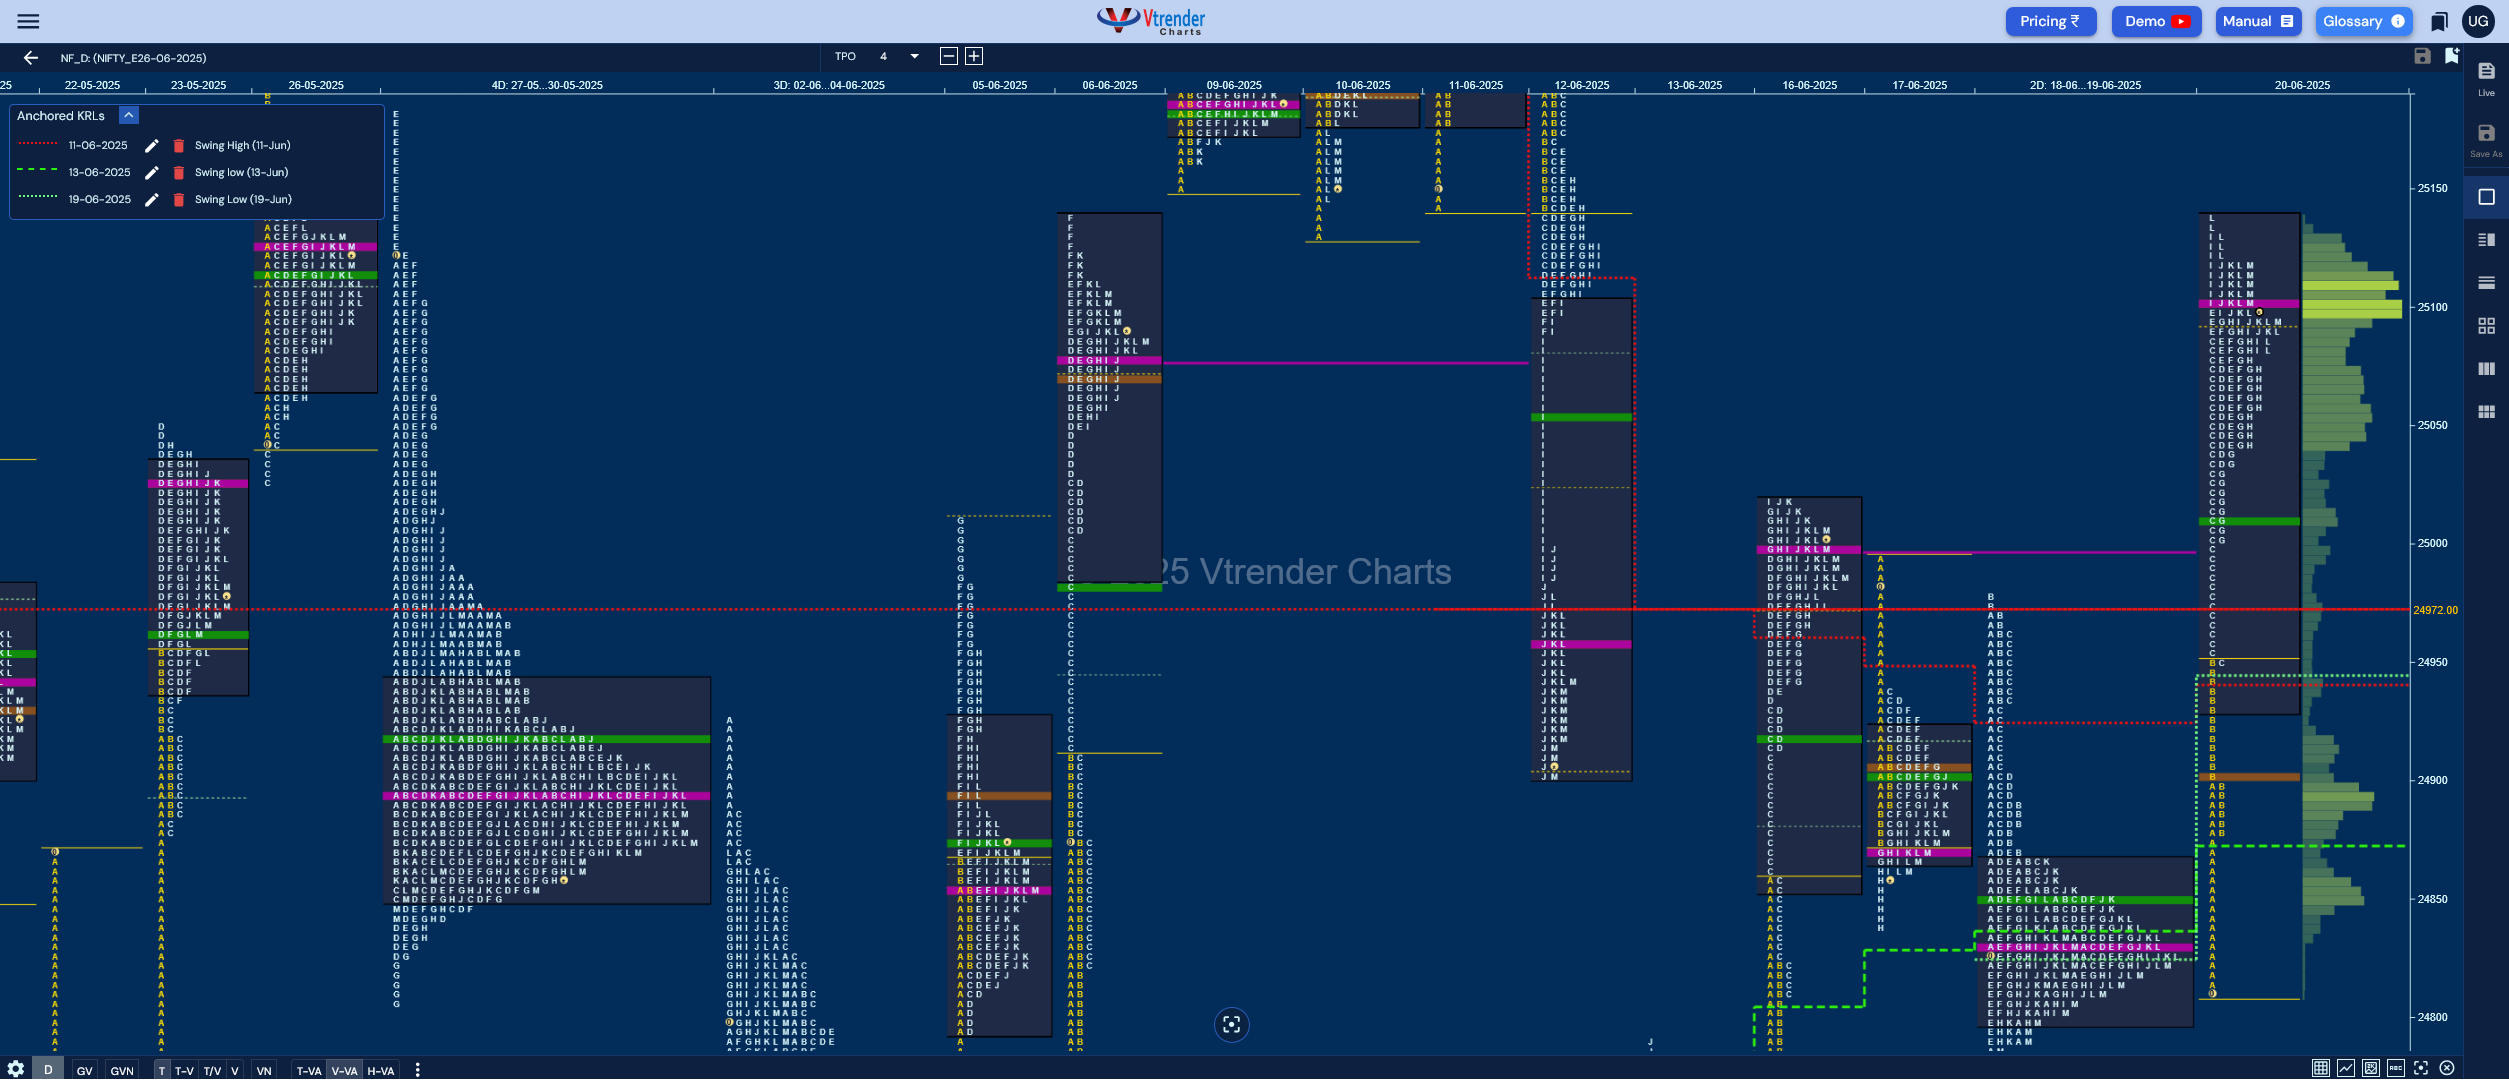
Task: Click the circled X icon in bottom bar
Action: pos(2447,1068)
